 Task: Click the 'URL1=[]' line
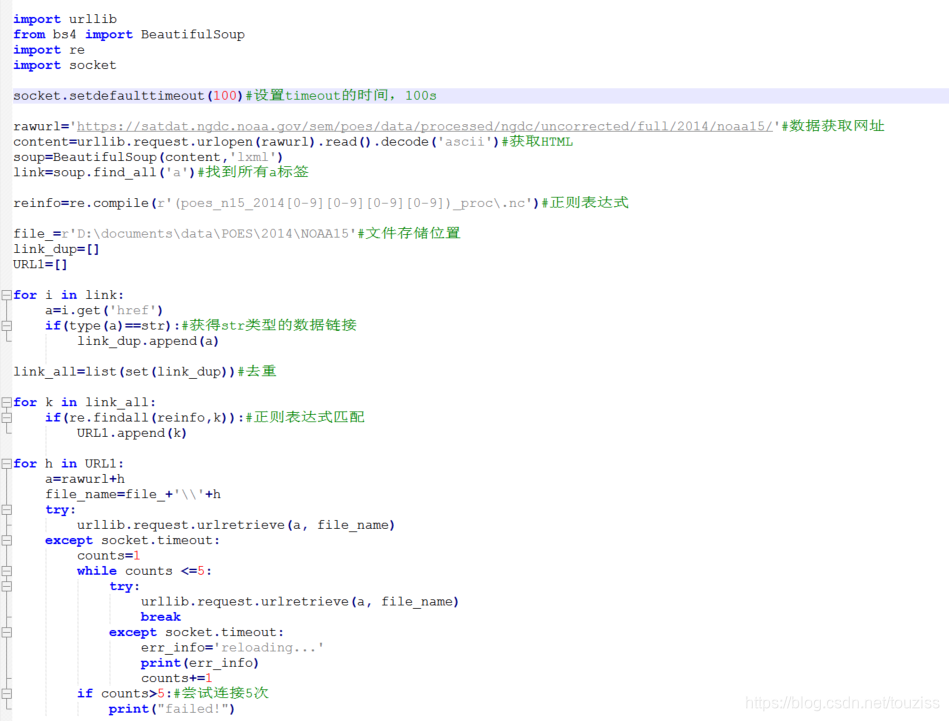pyautogui.click(x=41, y=264)
